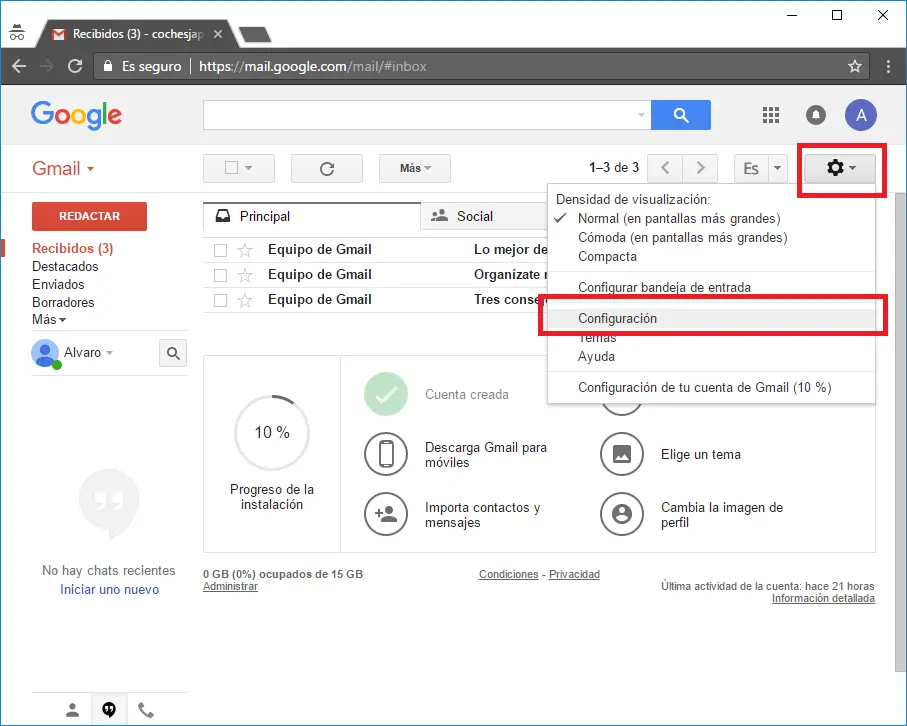Select the Organízate email checkbox
This screenshot has height=726, width=907.
coord(220,275)
